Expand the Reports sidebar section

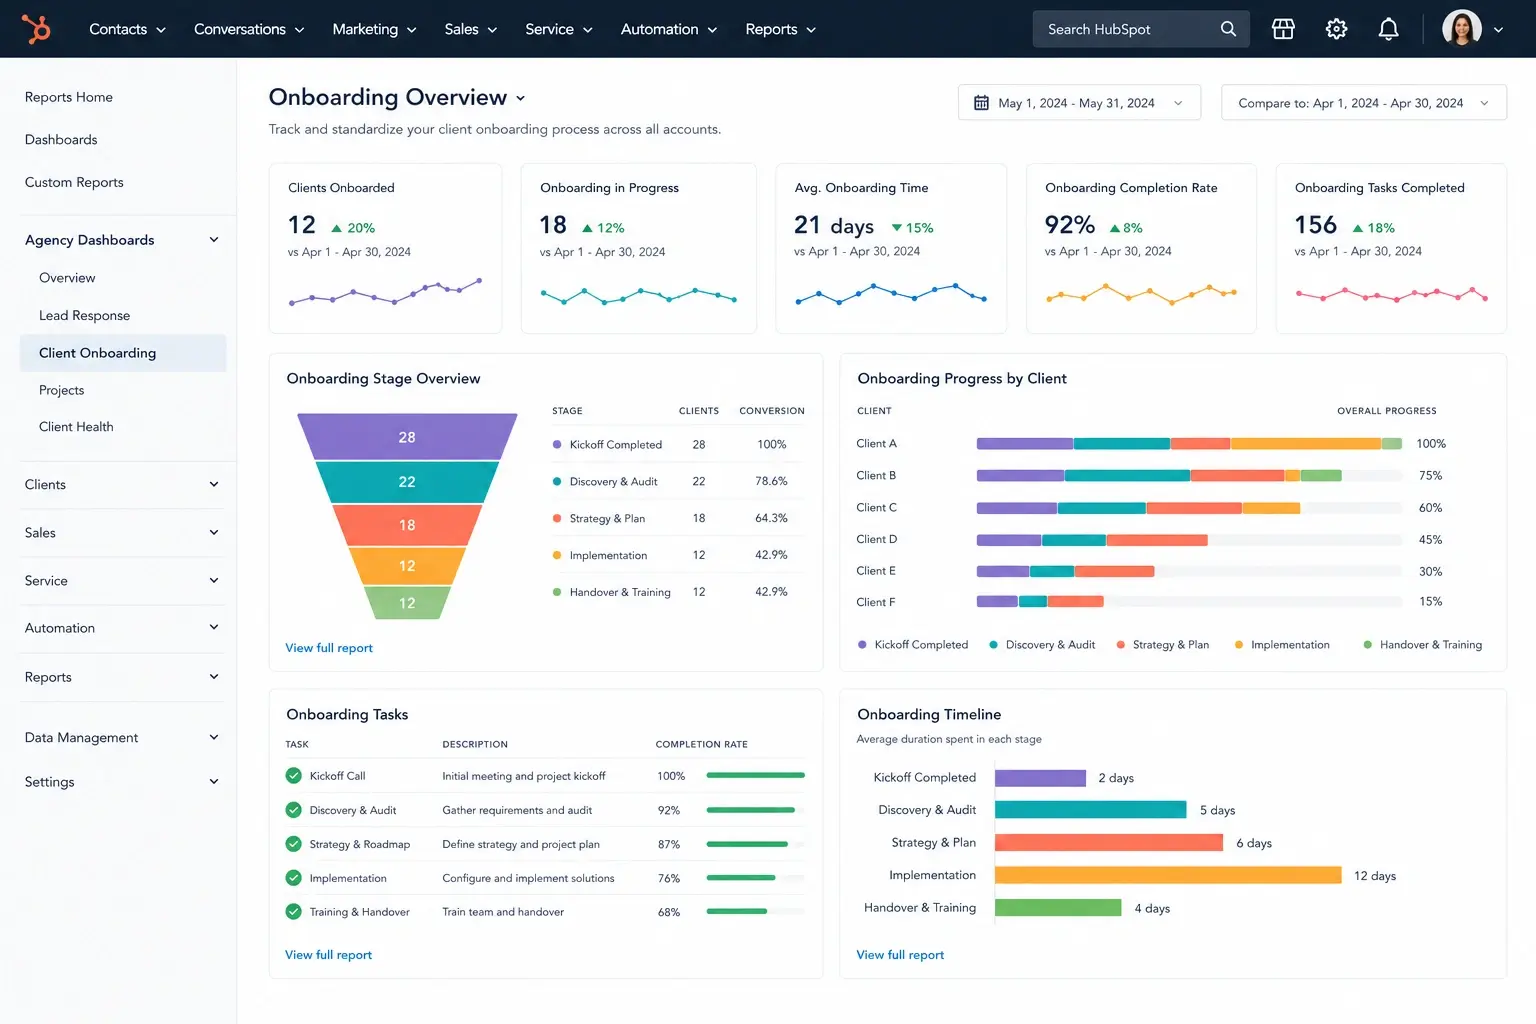[214, 677]
